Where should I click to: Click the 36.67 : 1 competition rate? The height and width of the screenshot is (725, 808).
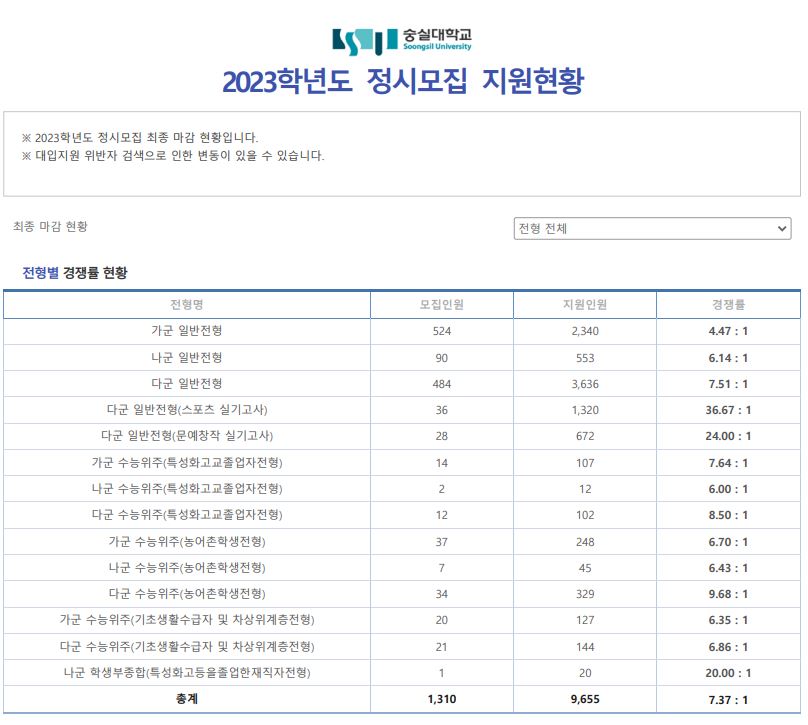(728, 410)
